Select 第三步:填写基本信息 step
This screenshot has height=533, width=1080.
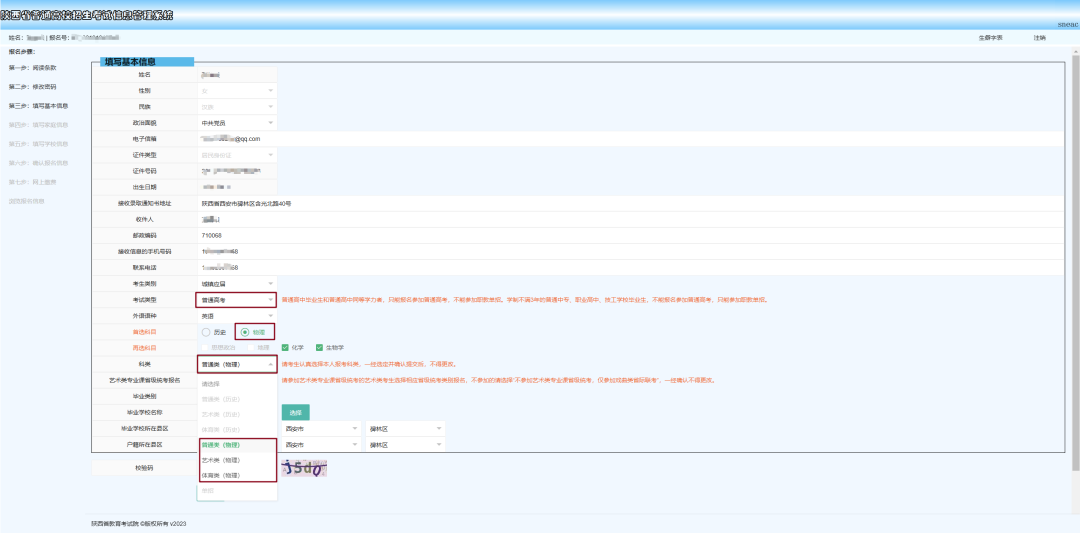(x=39, y=106)
